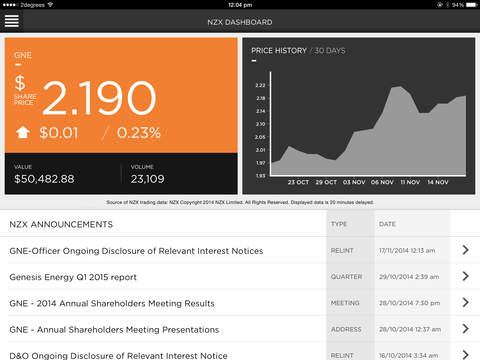480x360 pixels.
Task: Tap the 2.22 y-axis value
Action: pos(260,85)
